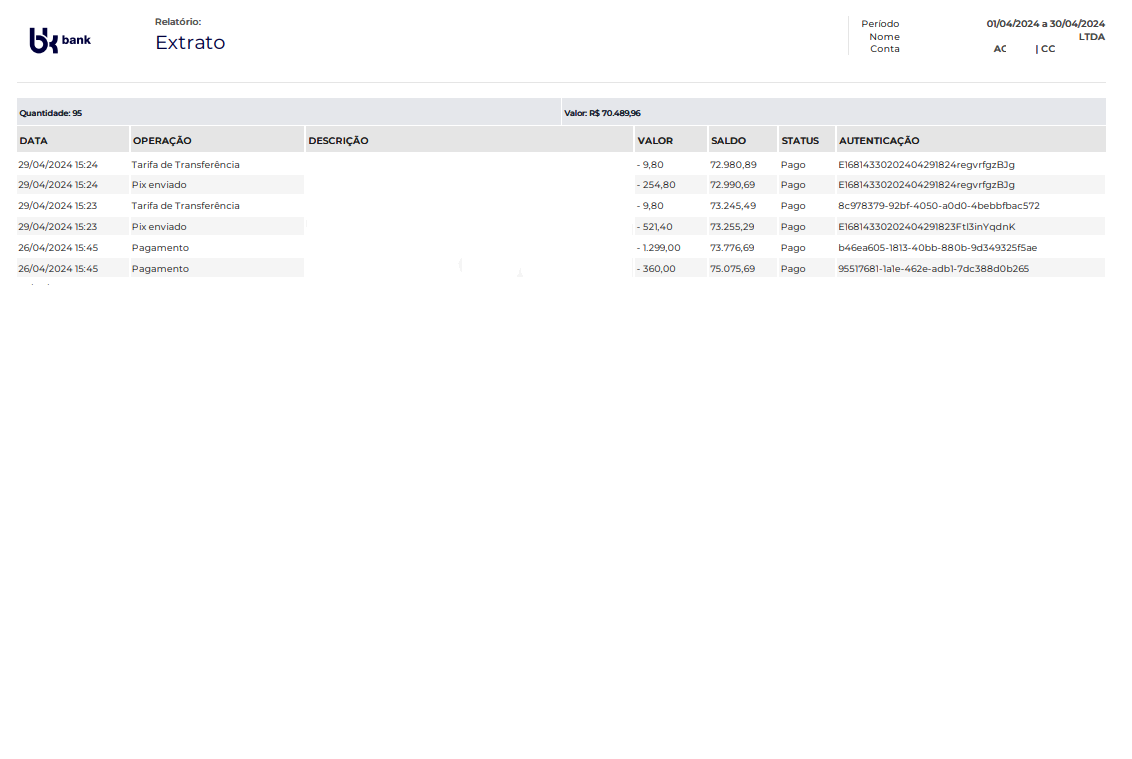Viewport: 1132px width, 759px height.
Task: Click Pago status in the 73.776,69 row
Action: [x=793, y=248]
